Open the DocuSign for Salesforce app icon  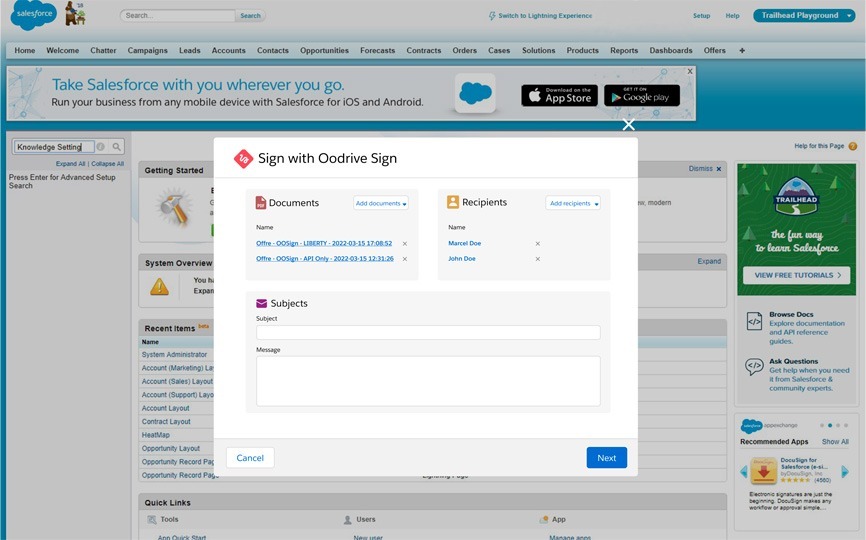[764, 471]
